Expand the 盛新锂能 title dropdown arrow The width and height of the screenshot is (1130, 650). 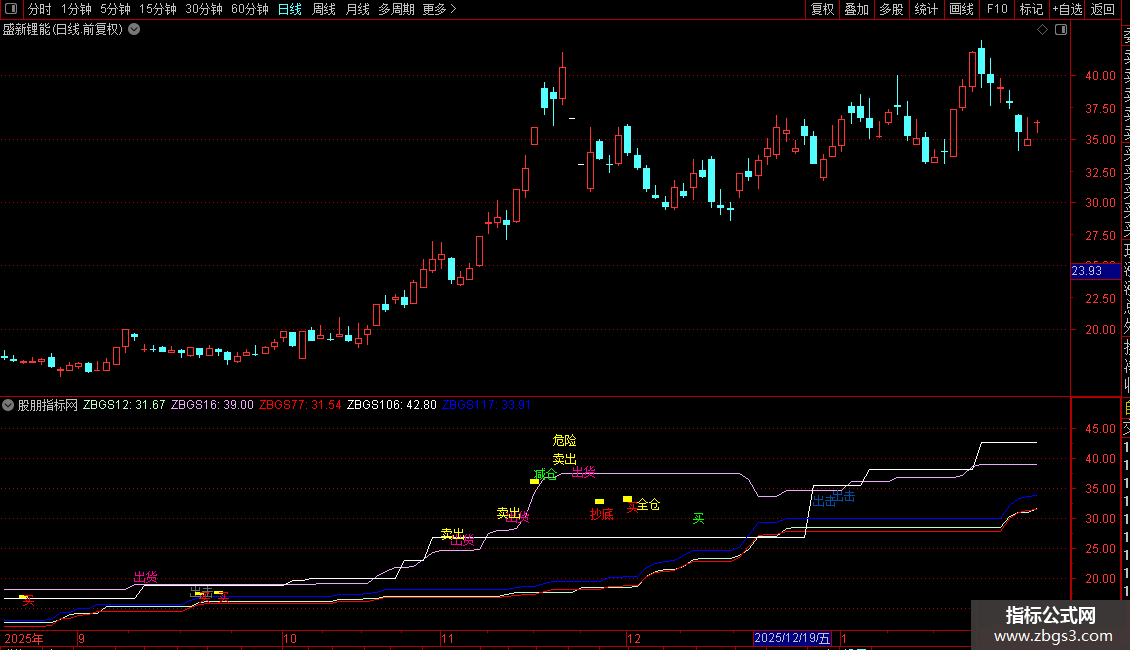coord(134,30)
